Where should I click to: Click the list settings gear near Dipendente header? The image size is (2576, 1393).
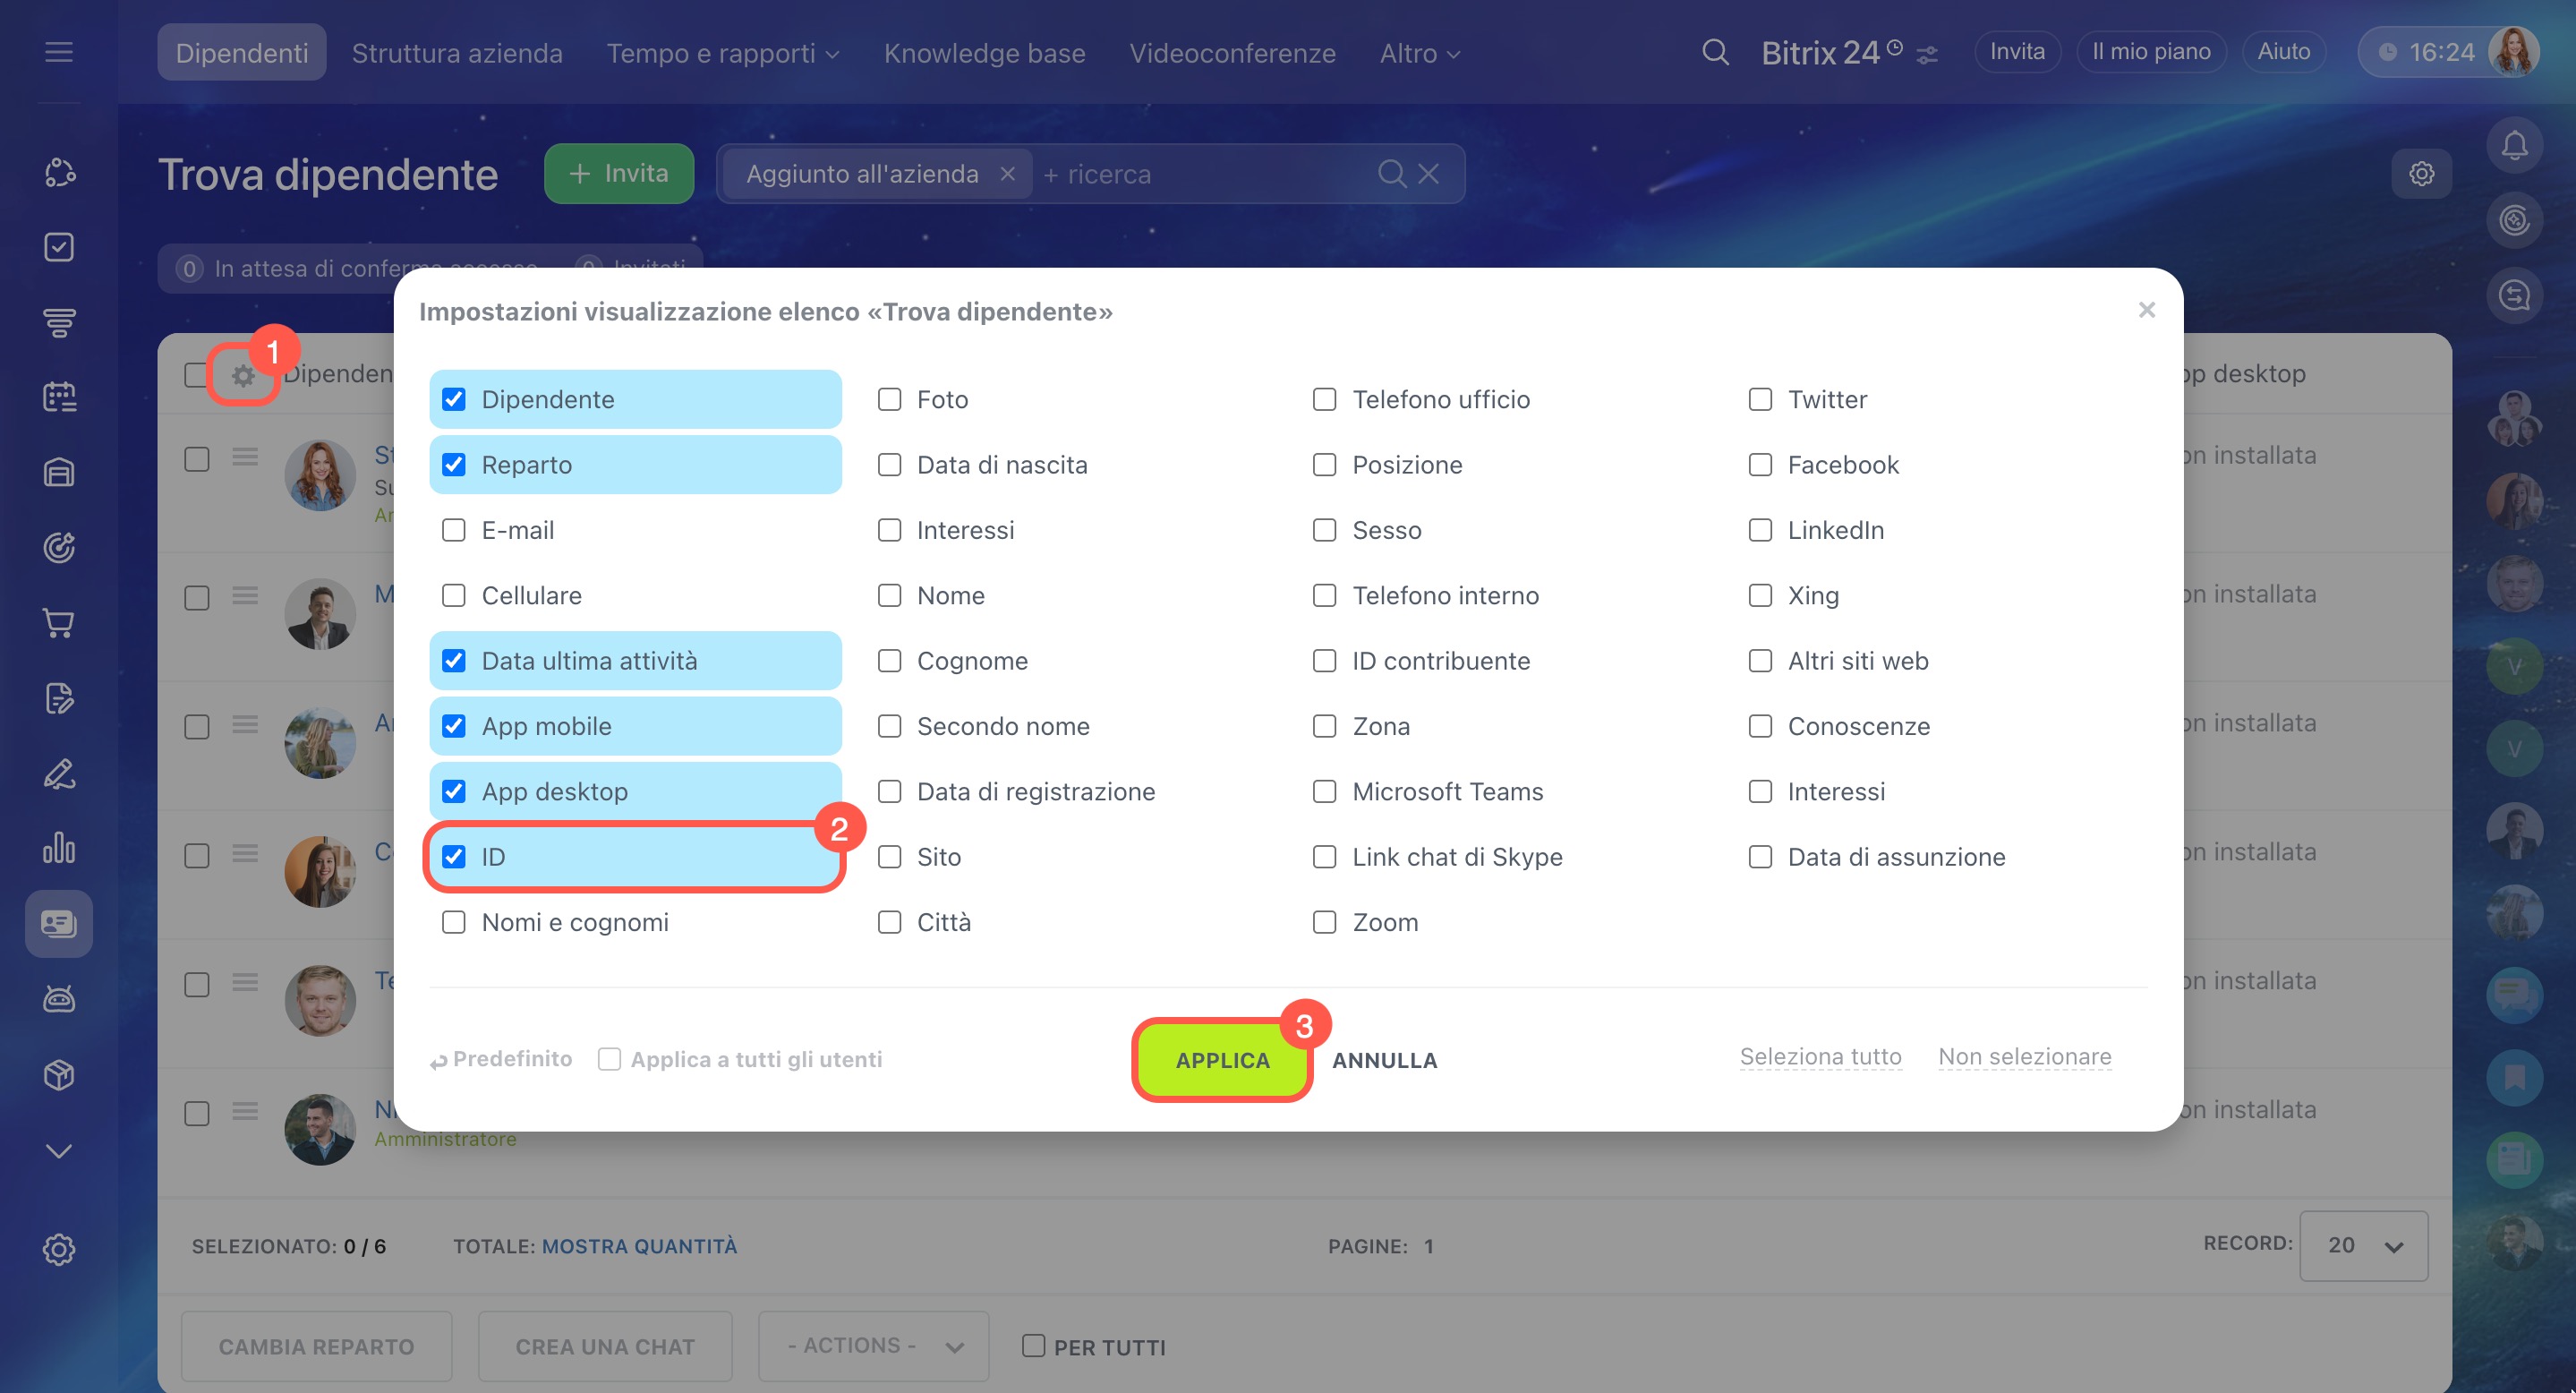243,376
